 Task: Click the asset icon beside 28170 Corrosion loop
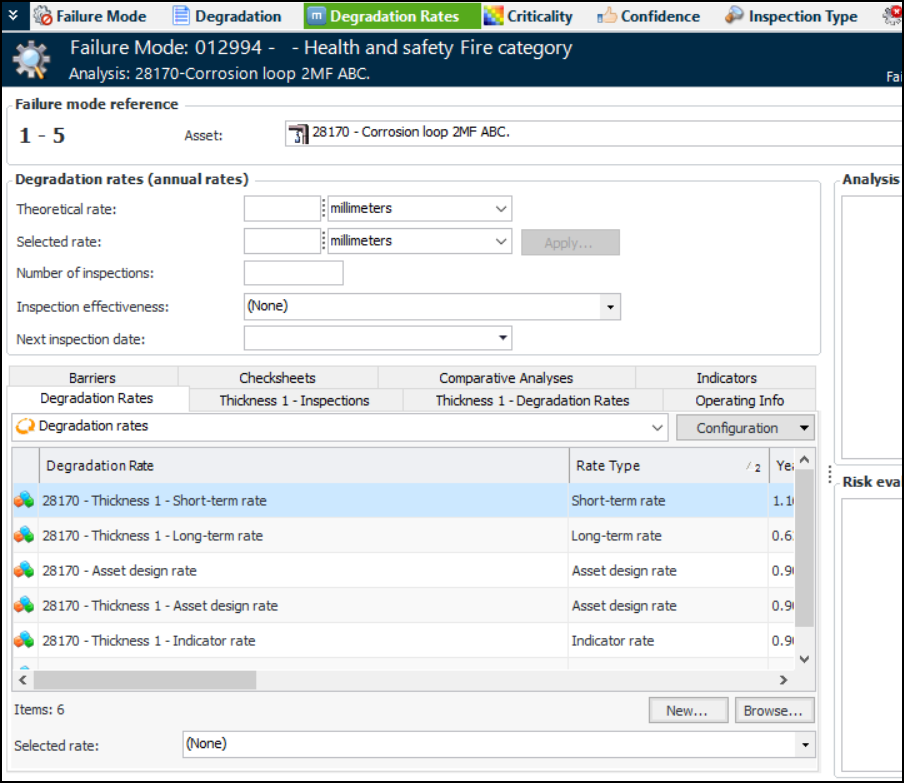(x=298, y=135)
